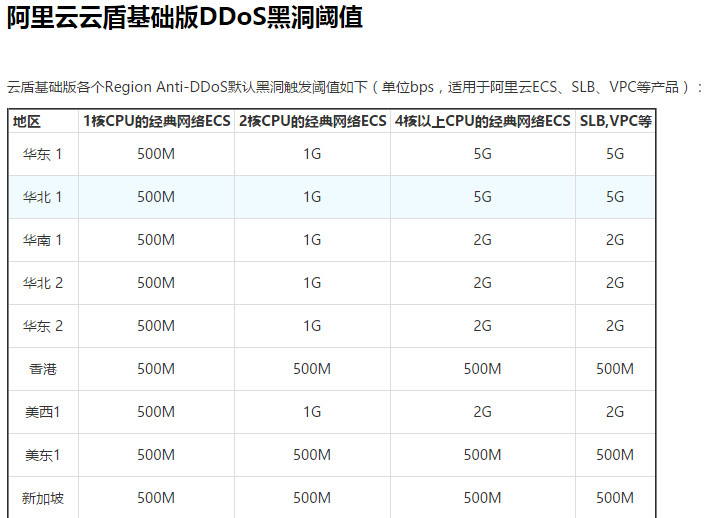Viewport: 714px width, 518px height.
Task: Click the 美东1 region cell
Action: [x=43, y=455]
